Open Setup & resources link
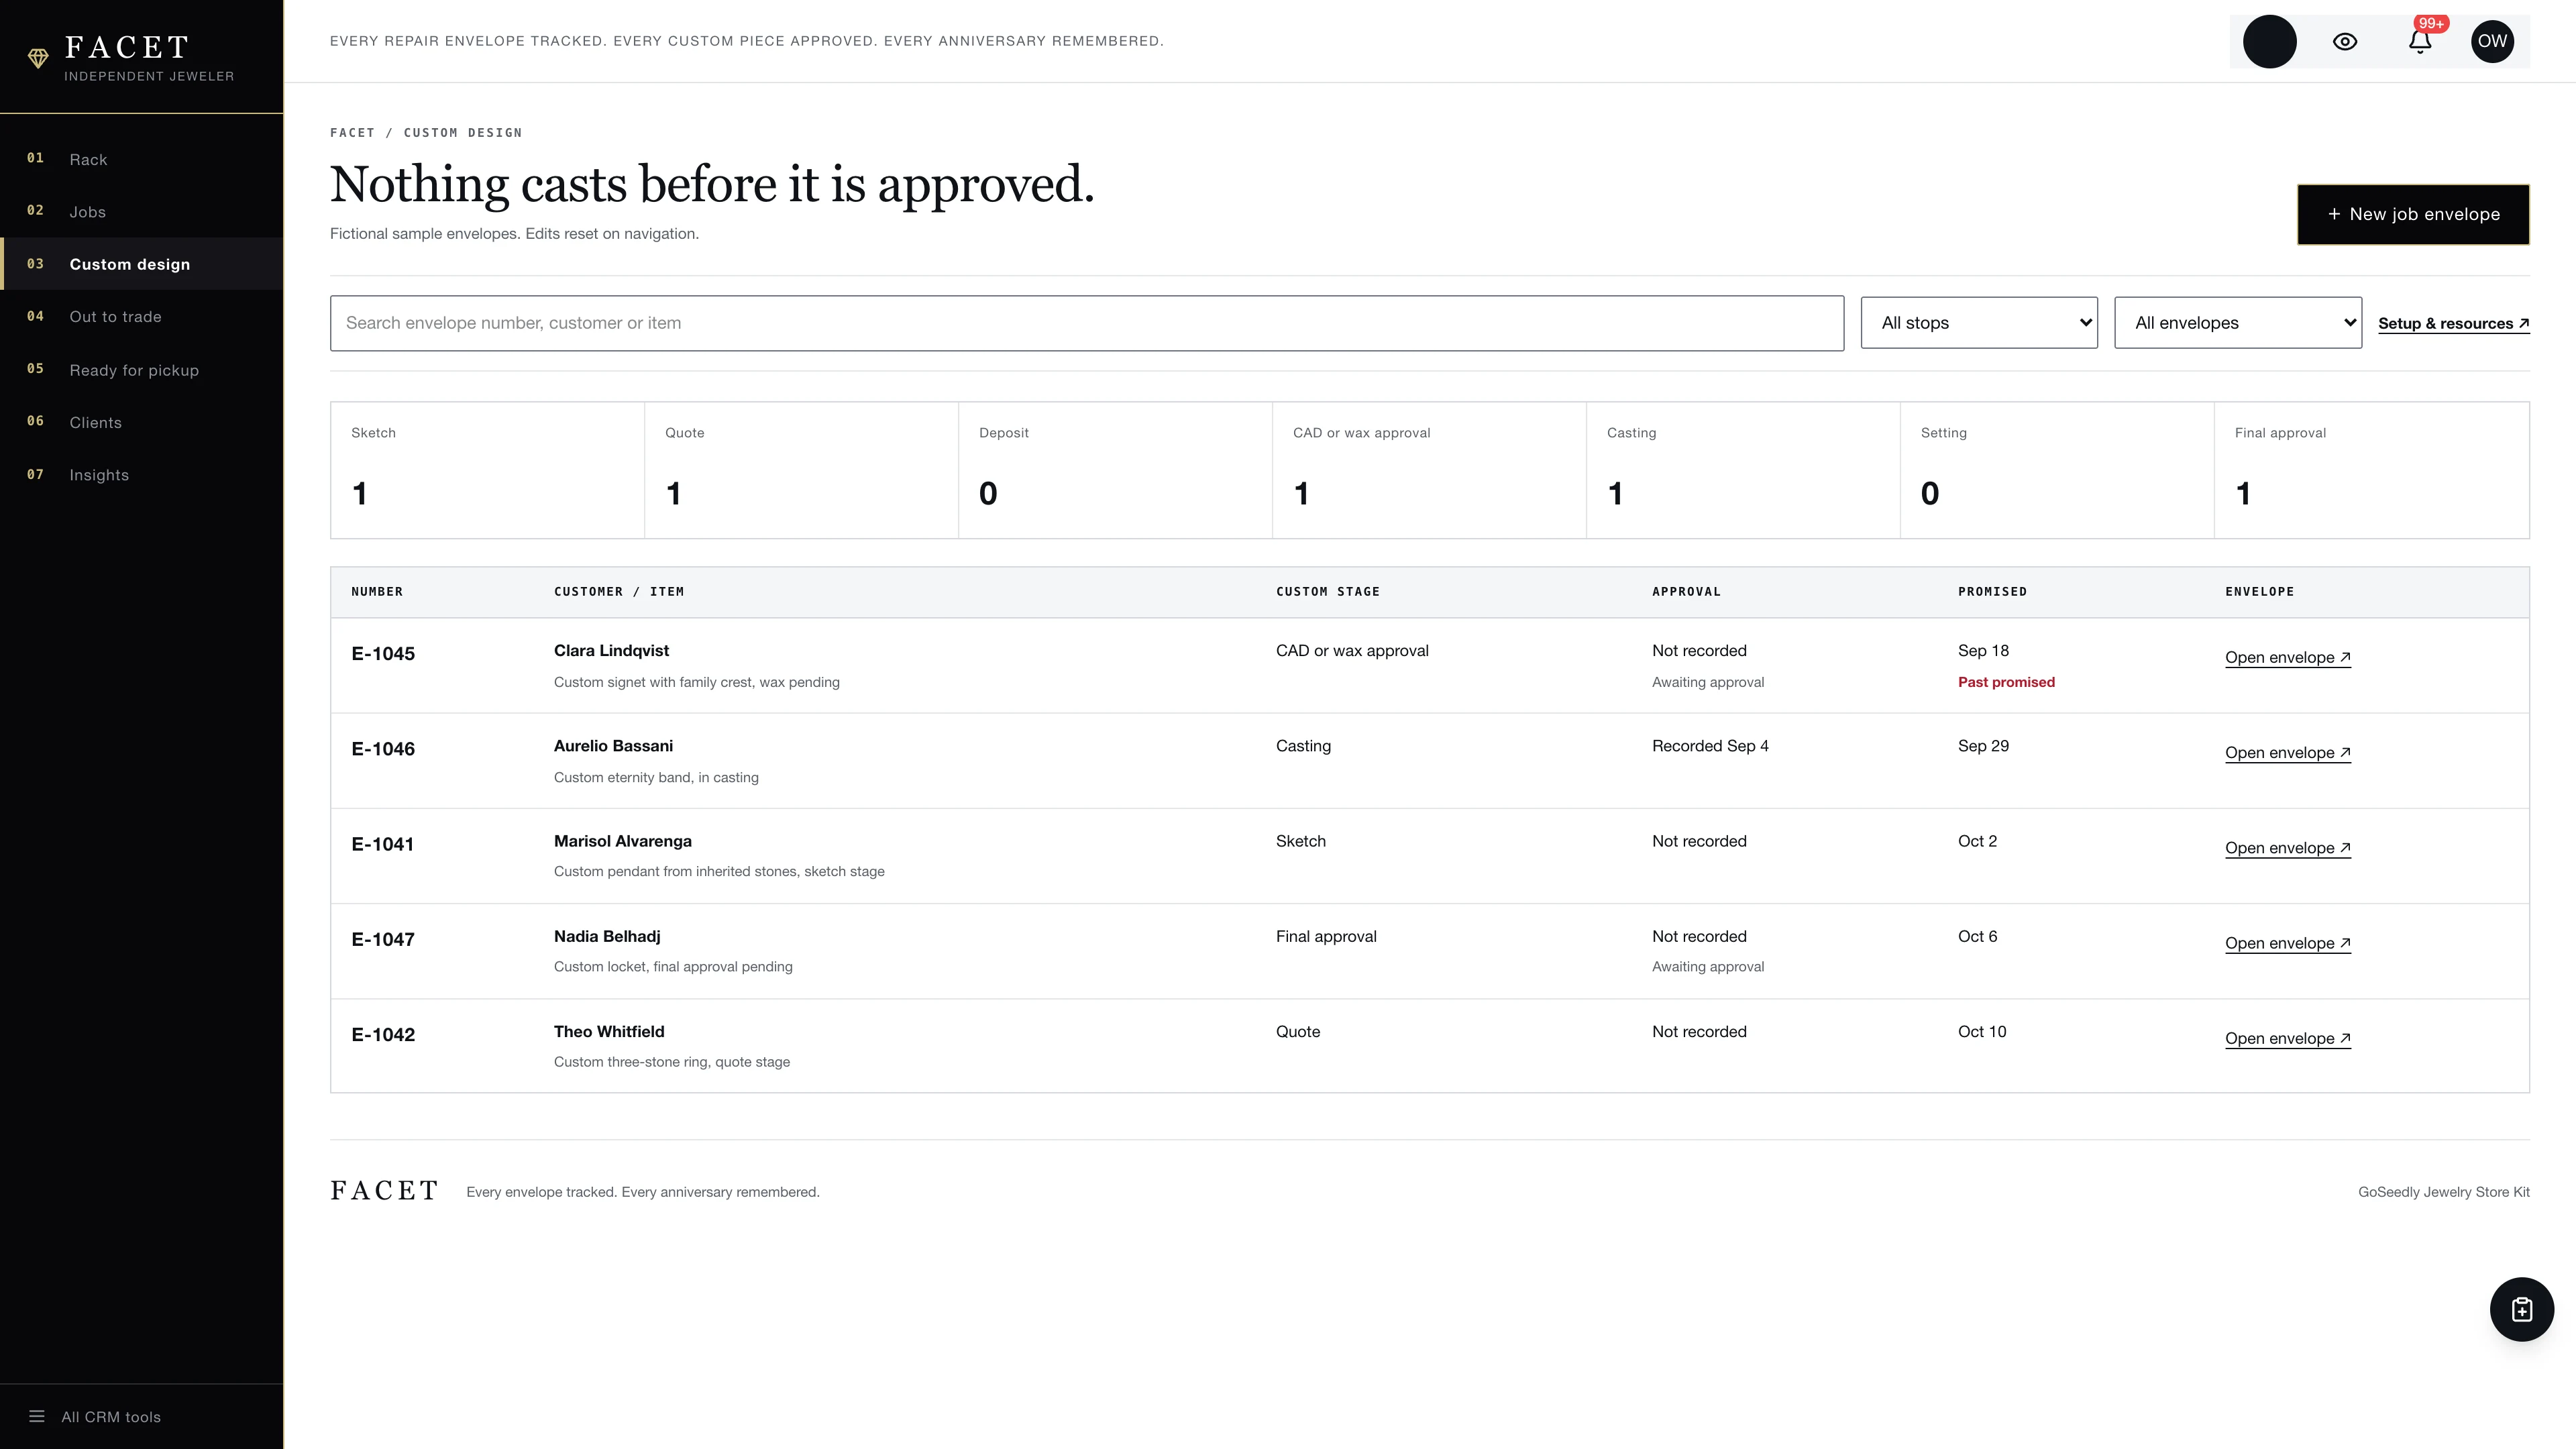 pyautogui.click(x=2454, y=323)
